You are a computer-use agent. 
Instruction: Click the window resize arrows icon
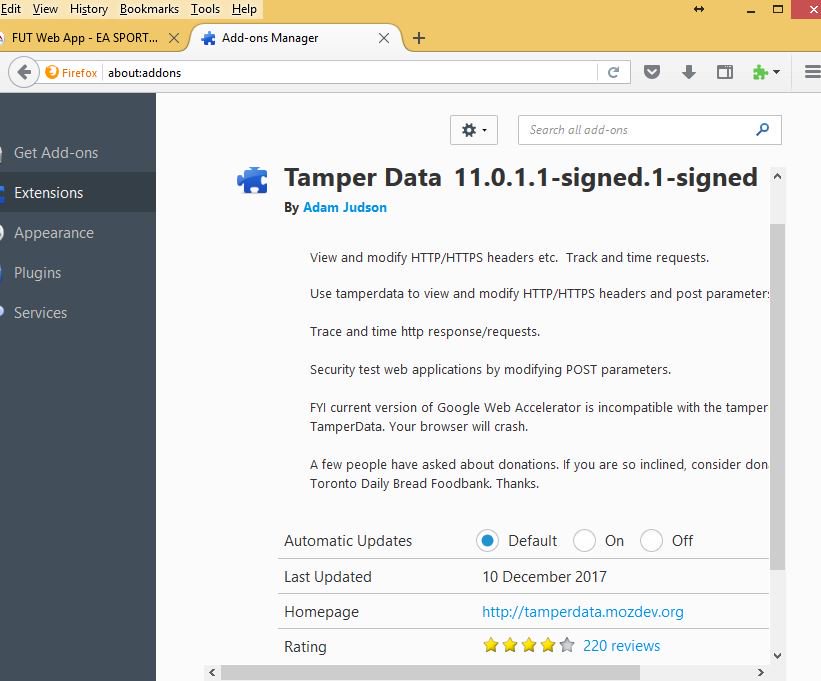(x=699, y=9)
